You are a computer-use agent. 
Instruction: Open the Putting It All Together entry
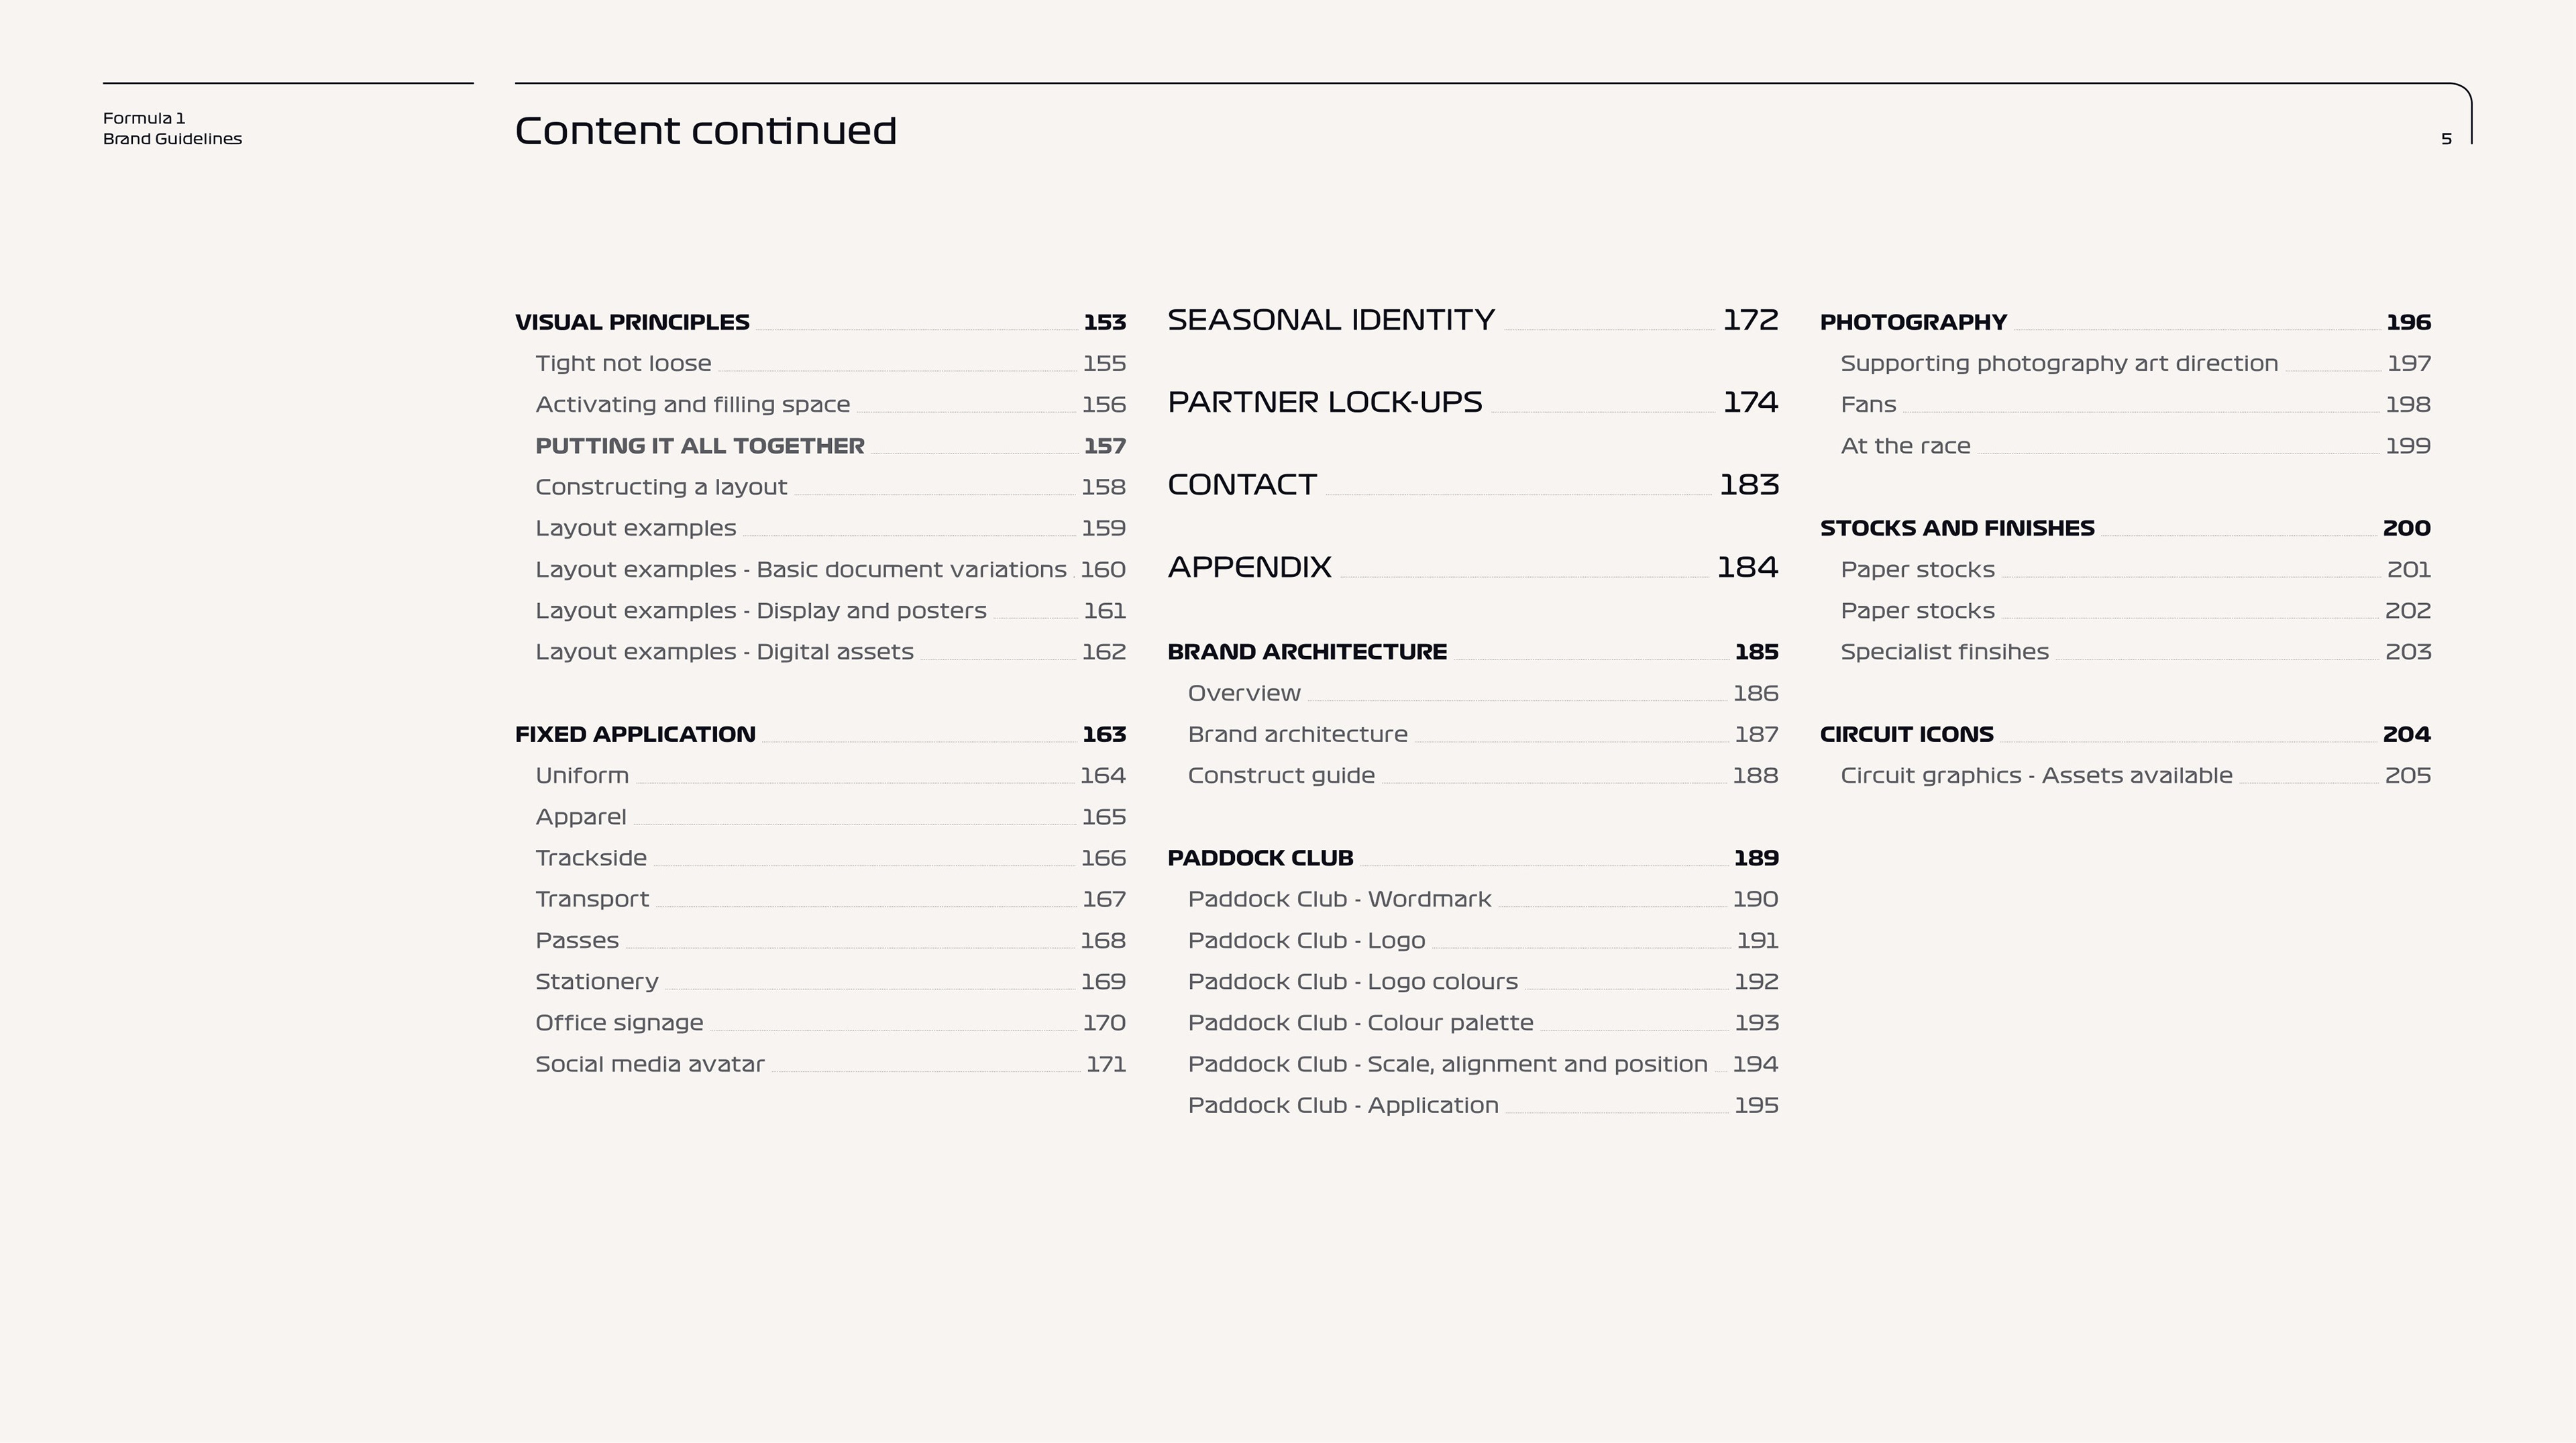click(x=699, y=446)
